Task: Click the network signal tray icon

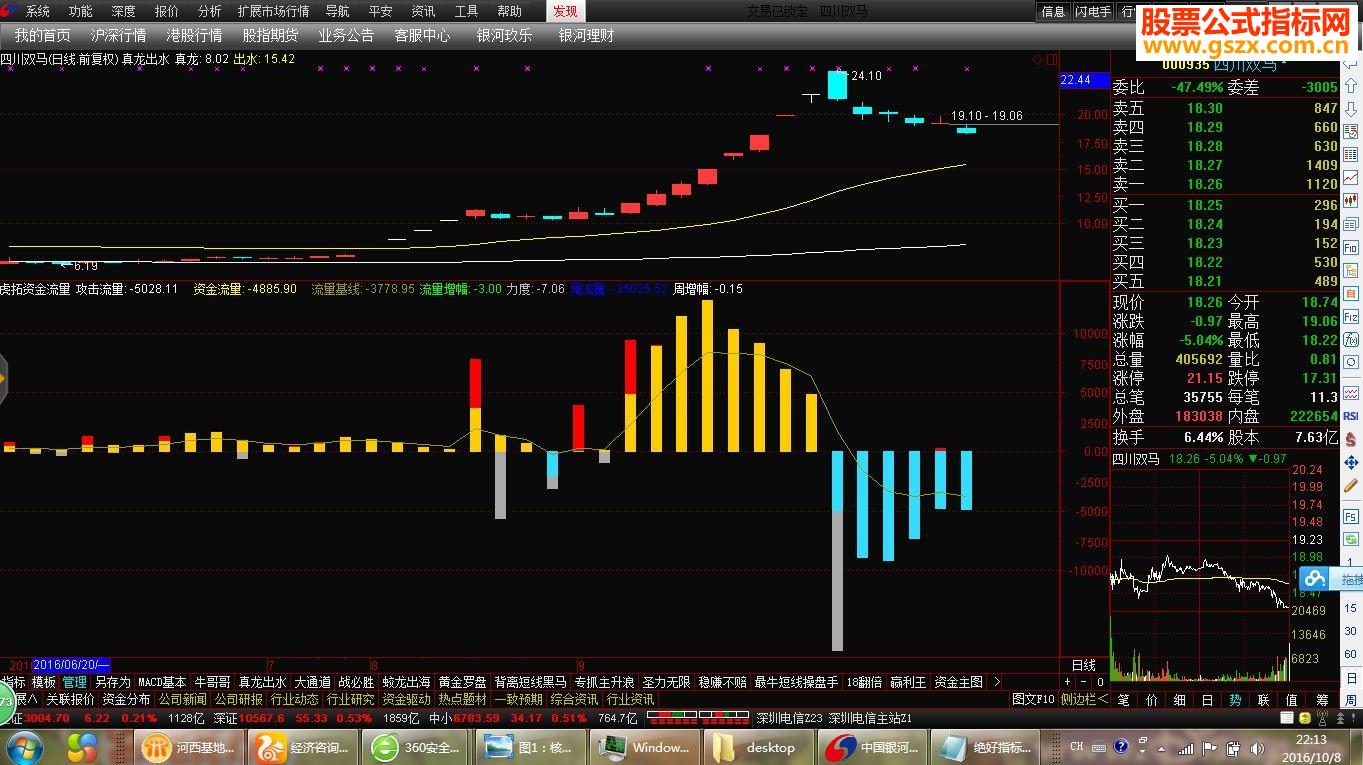Action: 1186,749
